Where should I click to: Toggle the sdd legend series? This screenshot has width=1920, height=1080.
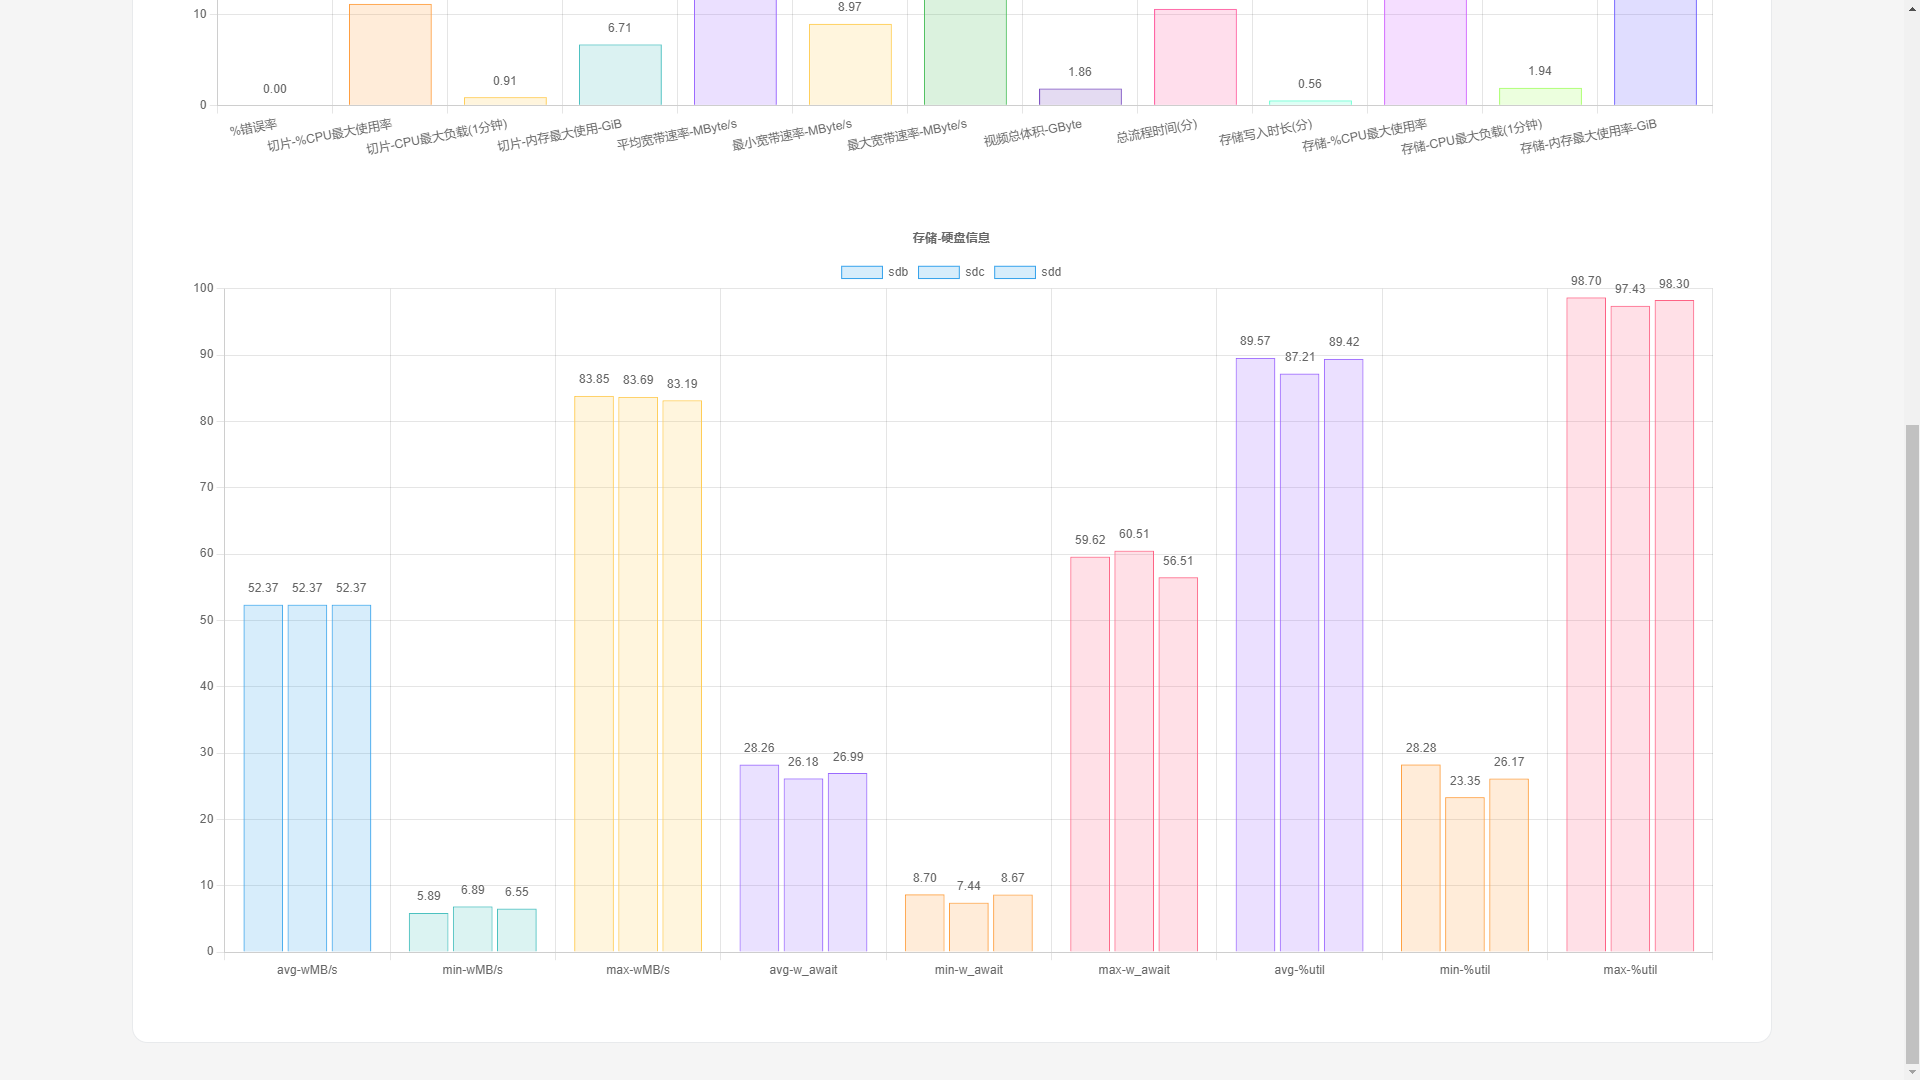point(1050,272)
